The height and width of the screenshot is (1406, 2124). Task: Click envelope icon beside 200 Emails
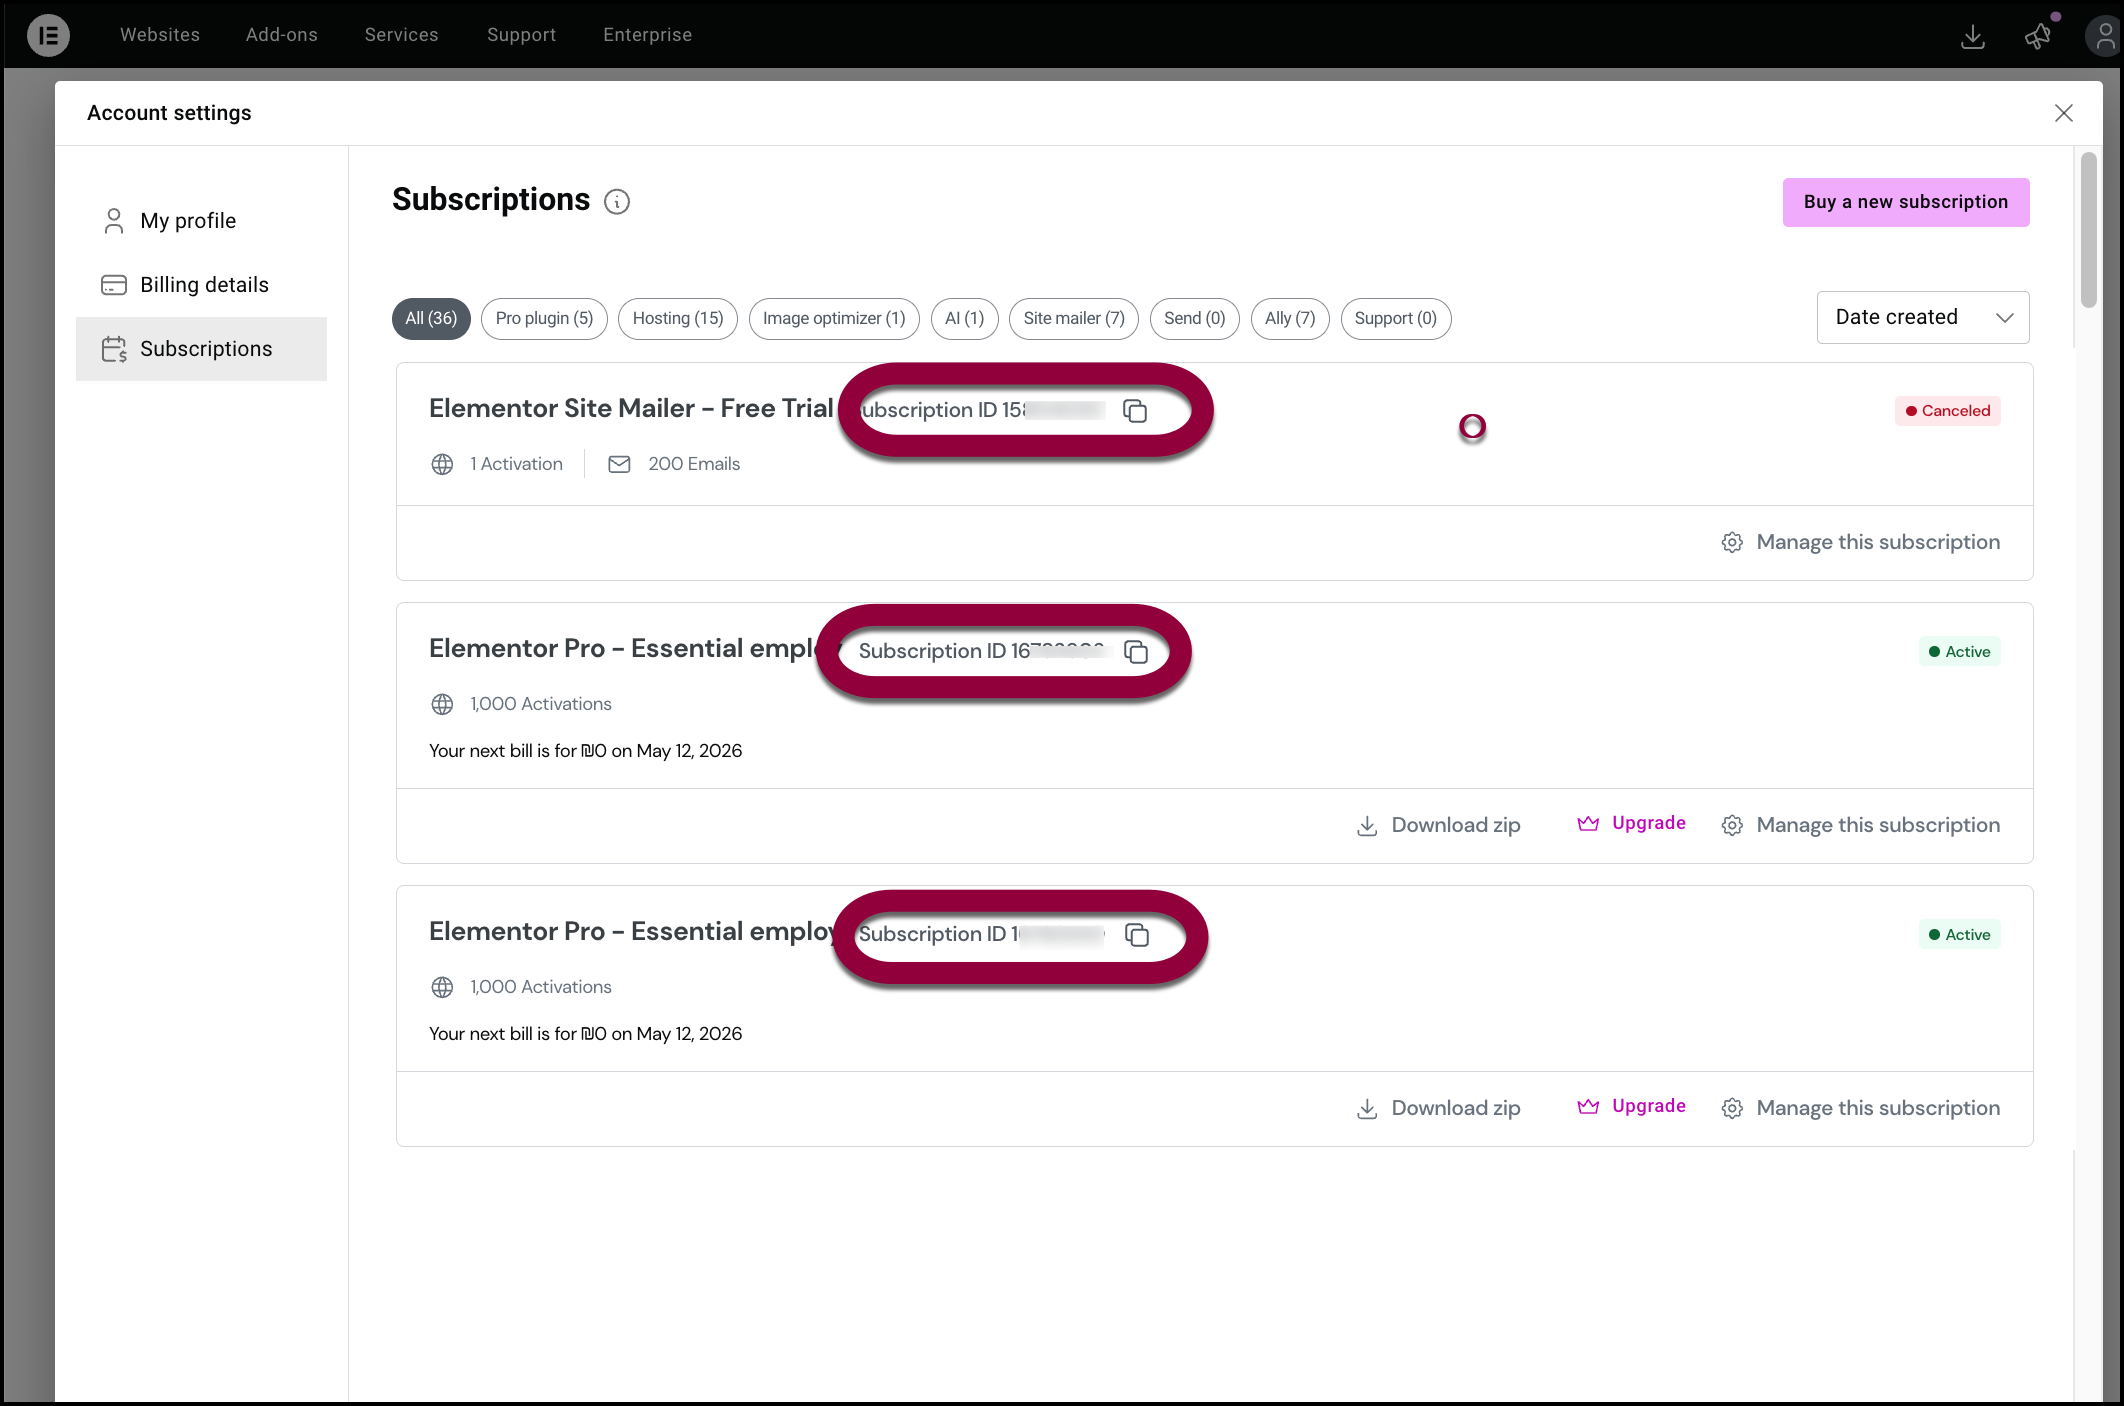619,464
